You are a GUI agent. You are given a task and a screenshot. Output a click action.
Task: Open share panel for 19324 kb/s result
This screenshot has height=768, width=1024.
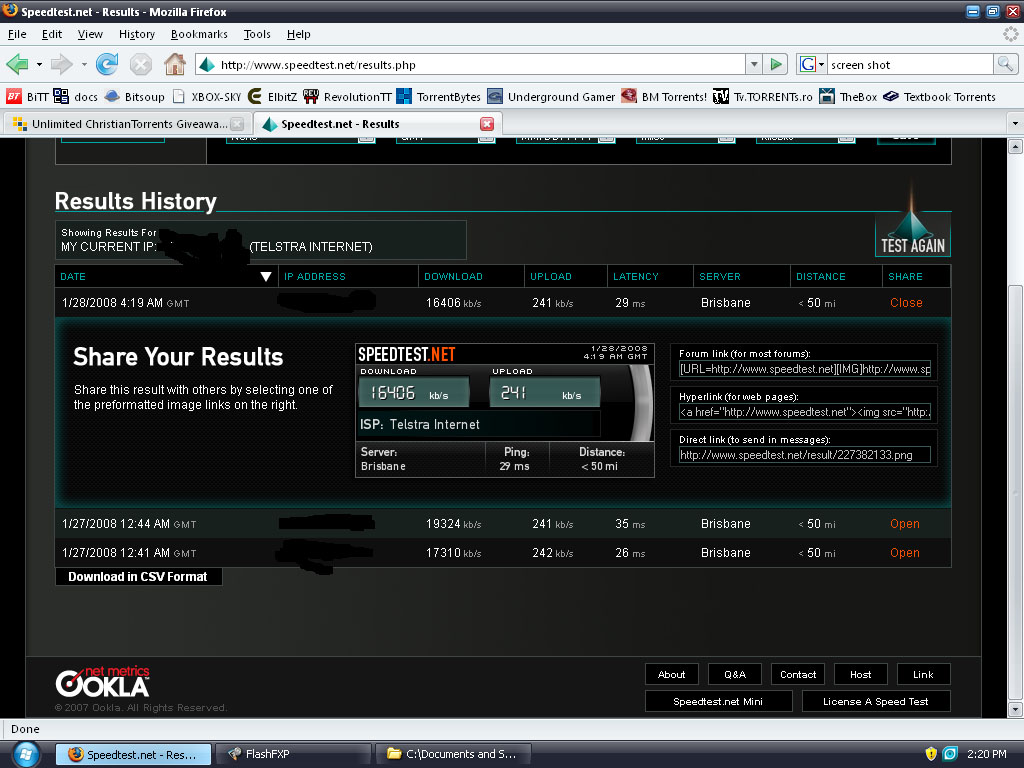pos(904,524)
